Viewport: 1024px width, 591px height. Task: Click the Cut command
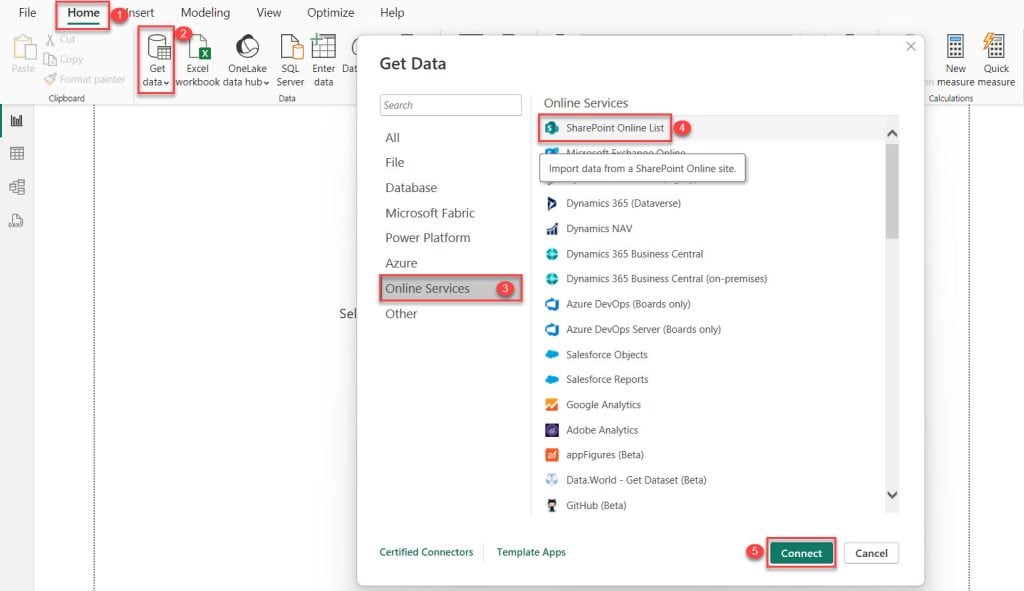coord(60,39)
